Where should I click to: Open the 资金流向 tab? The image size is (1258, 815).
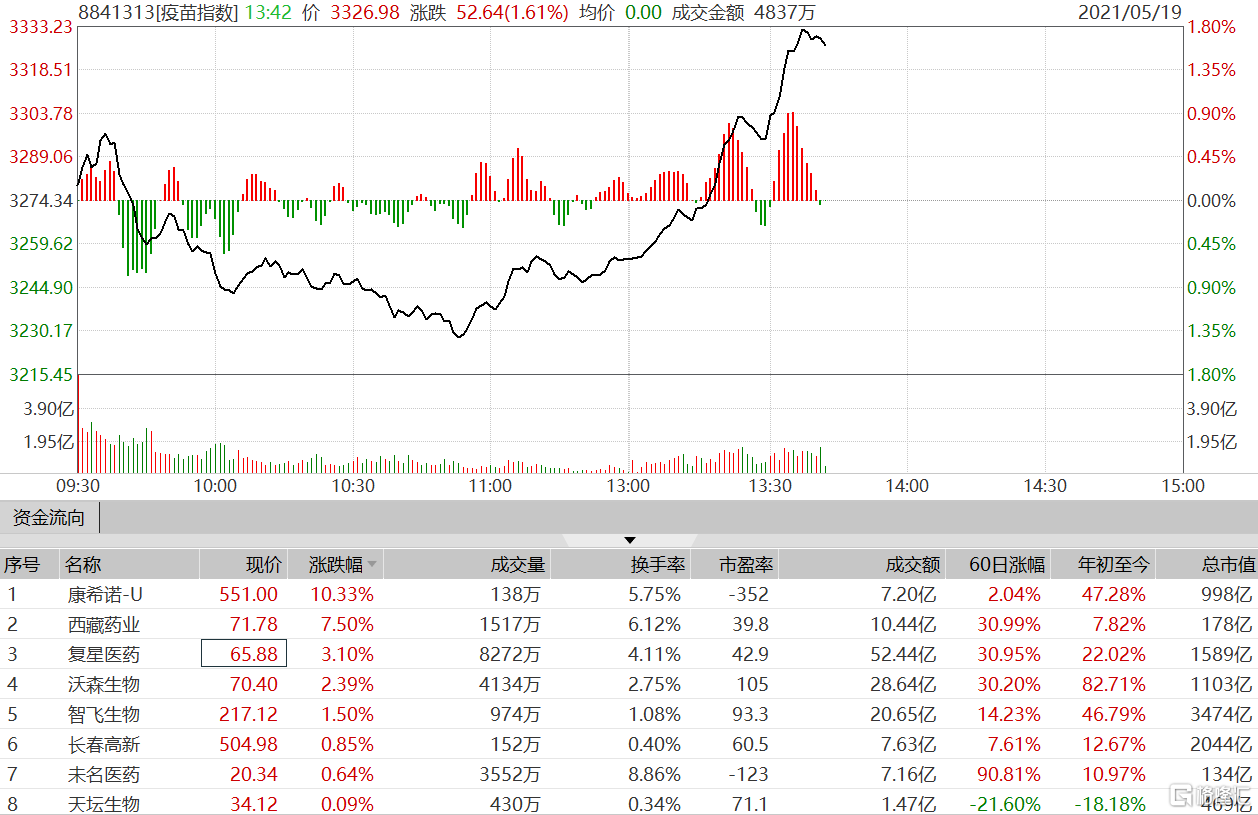click(x=49, y=518)
